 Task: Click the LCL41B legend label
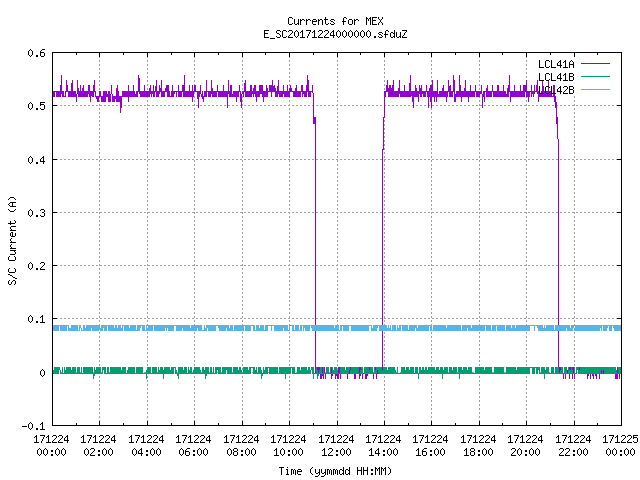coord(556,77)
